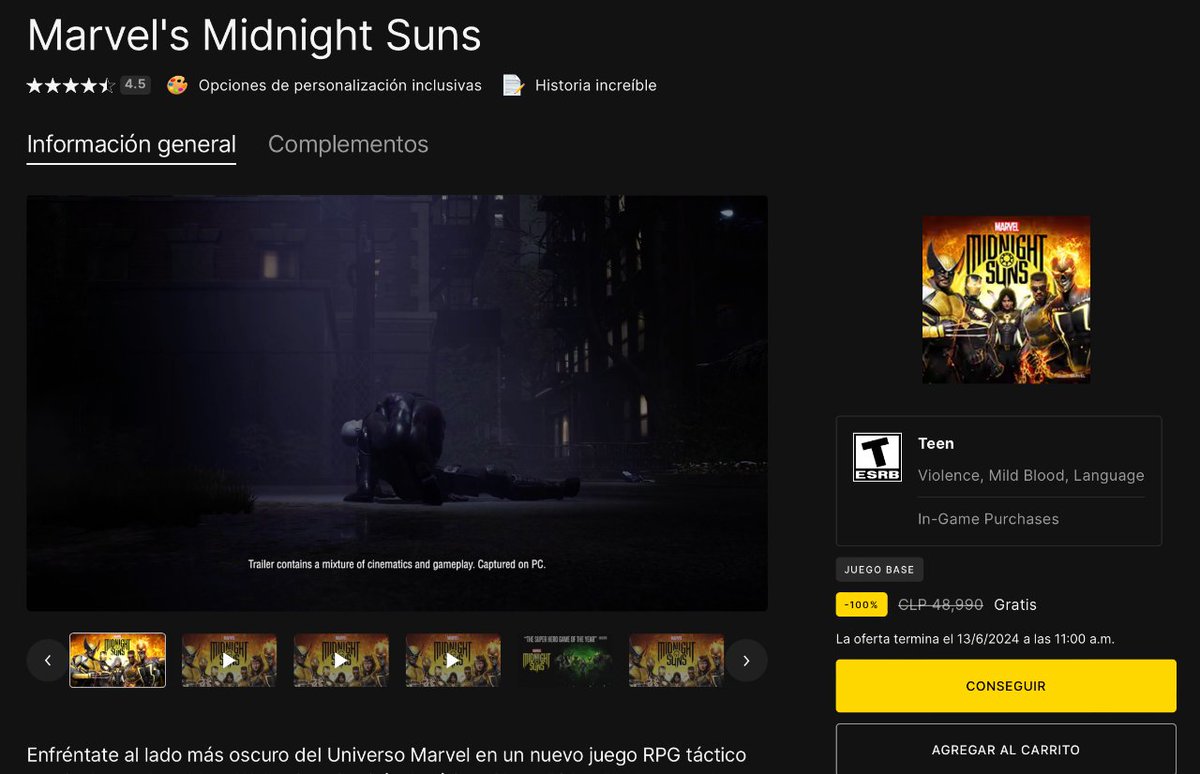Click Opciones de personalización inclusivas label
This screenshot has width=1200, height=774.
[x=340, y=86]
